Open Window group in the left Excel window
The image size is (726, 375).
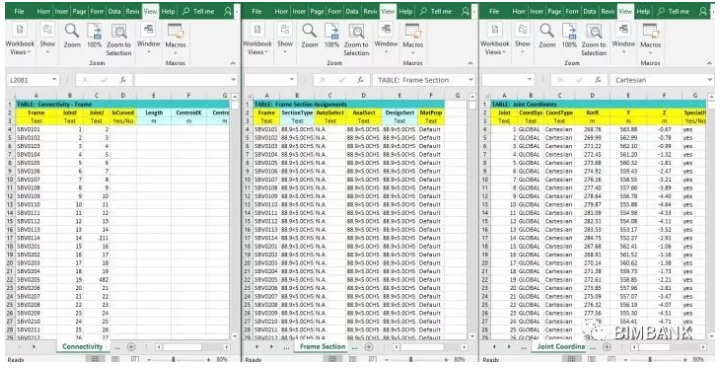click(148, 39)
